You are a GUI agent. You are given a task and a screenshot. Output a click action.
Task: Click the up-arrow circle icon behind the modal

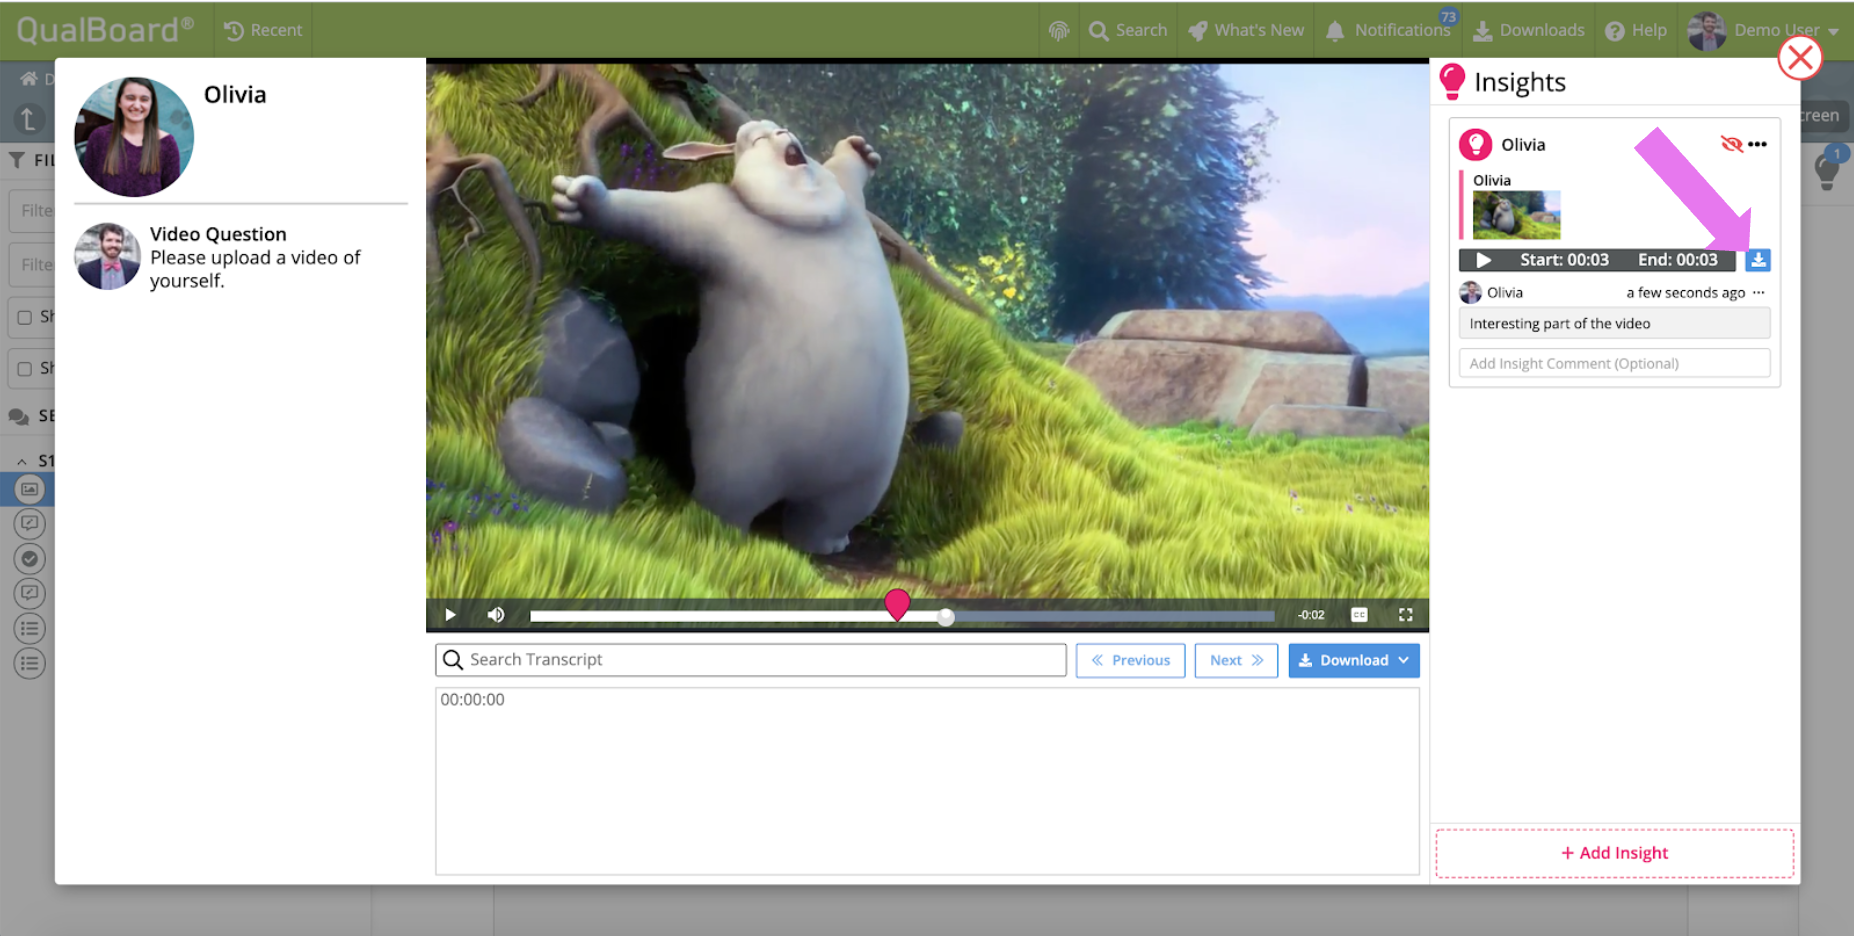[29, 119]
